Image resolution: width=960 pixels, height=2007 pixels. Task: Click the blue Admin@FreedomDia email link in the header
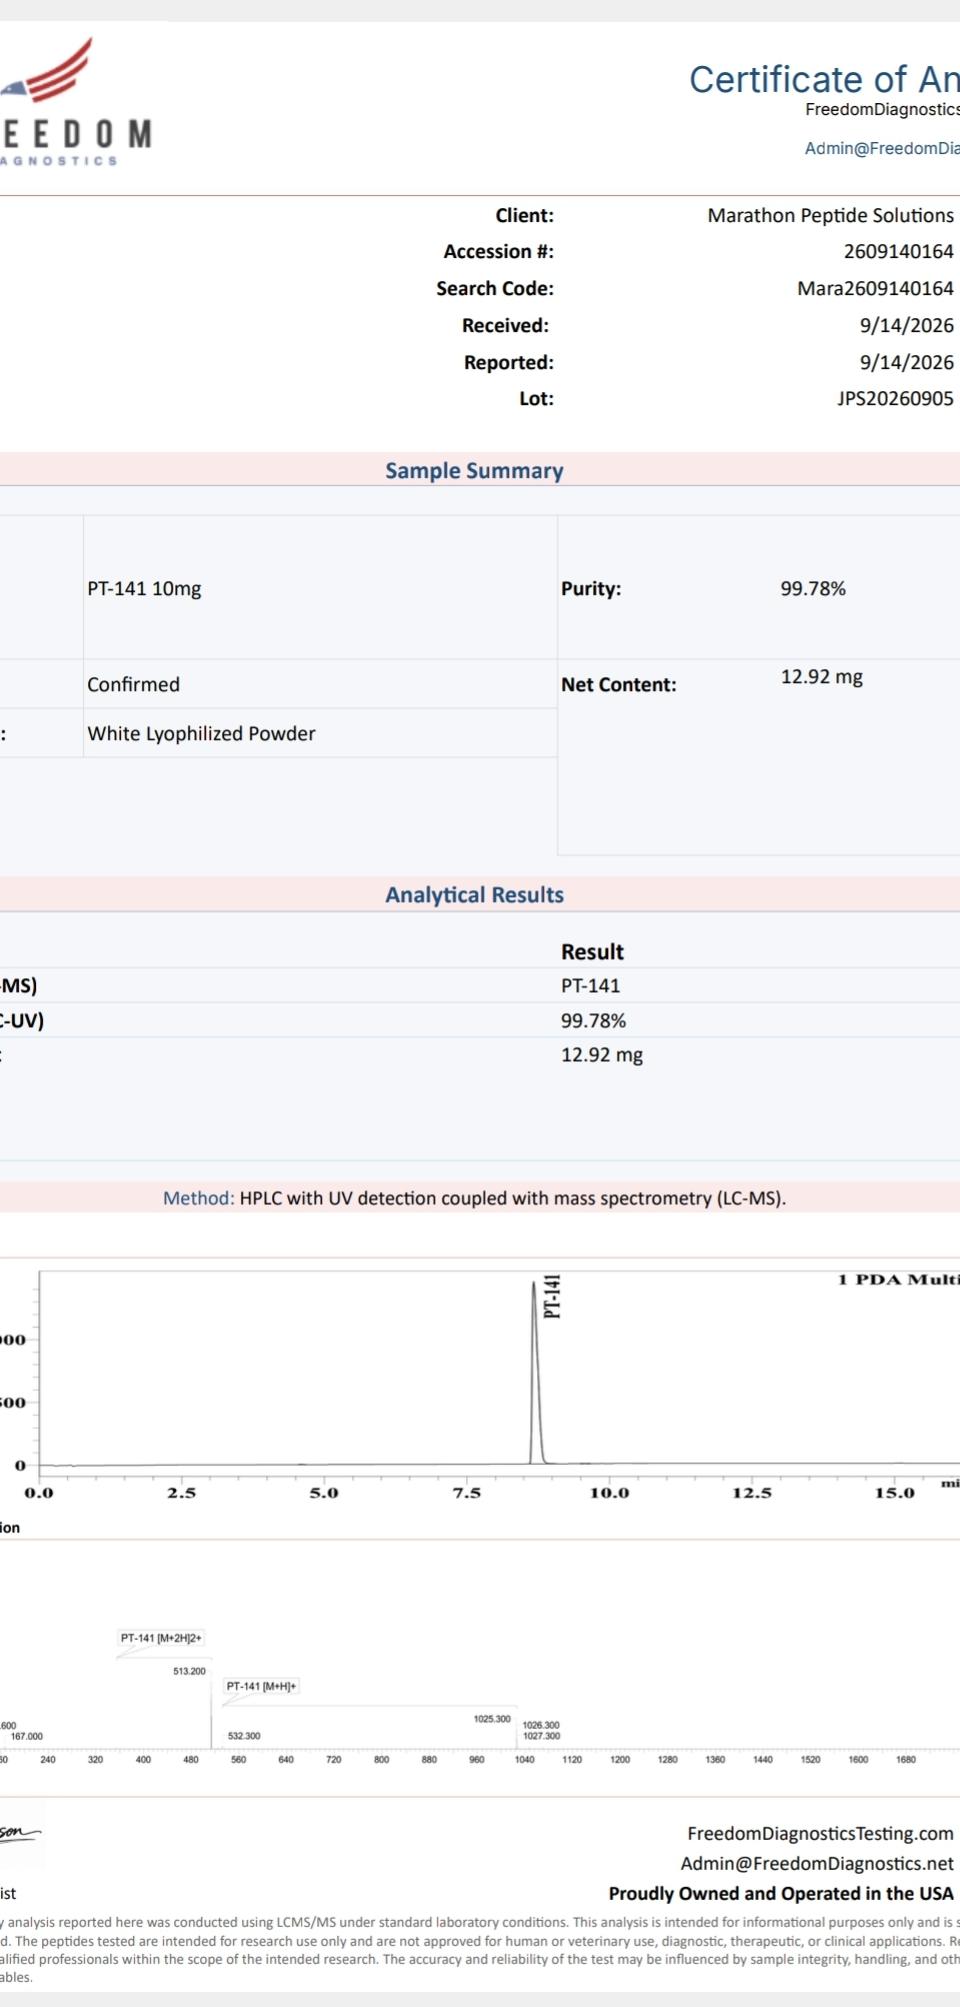point(882,148)
